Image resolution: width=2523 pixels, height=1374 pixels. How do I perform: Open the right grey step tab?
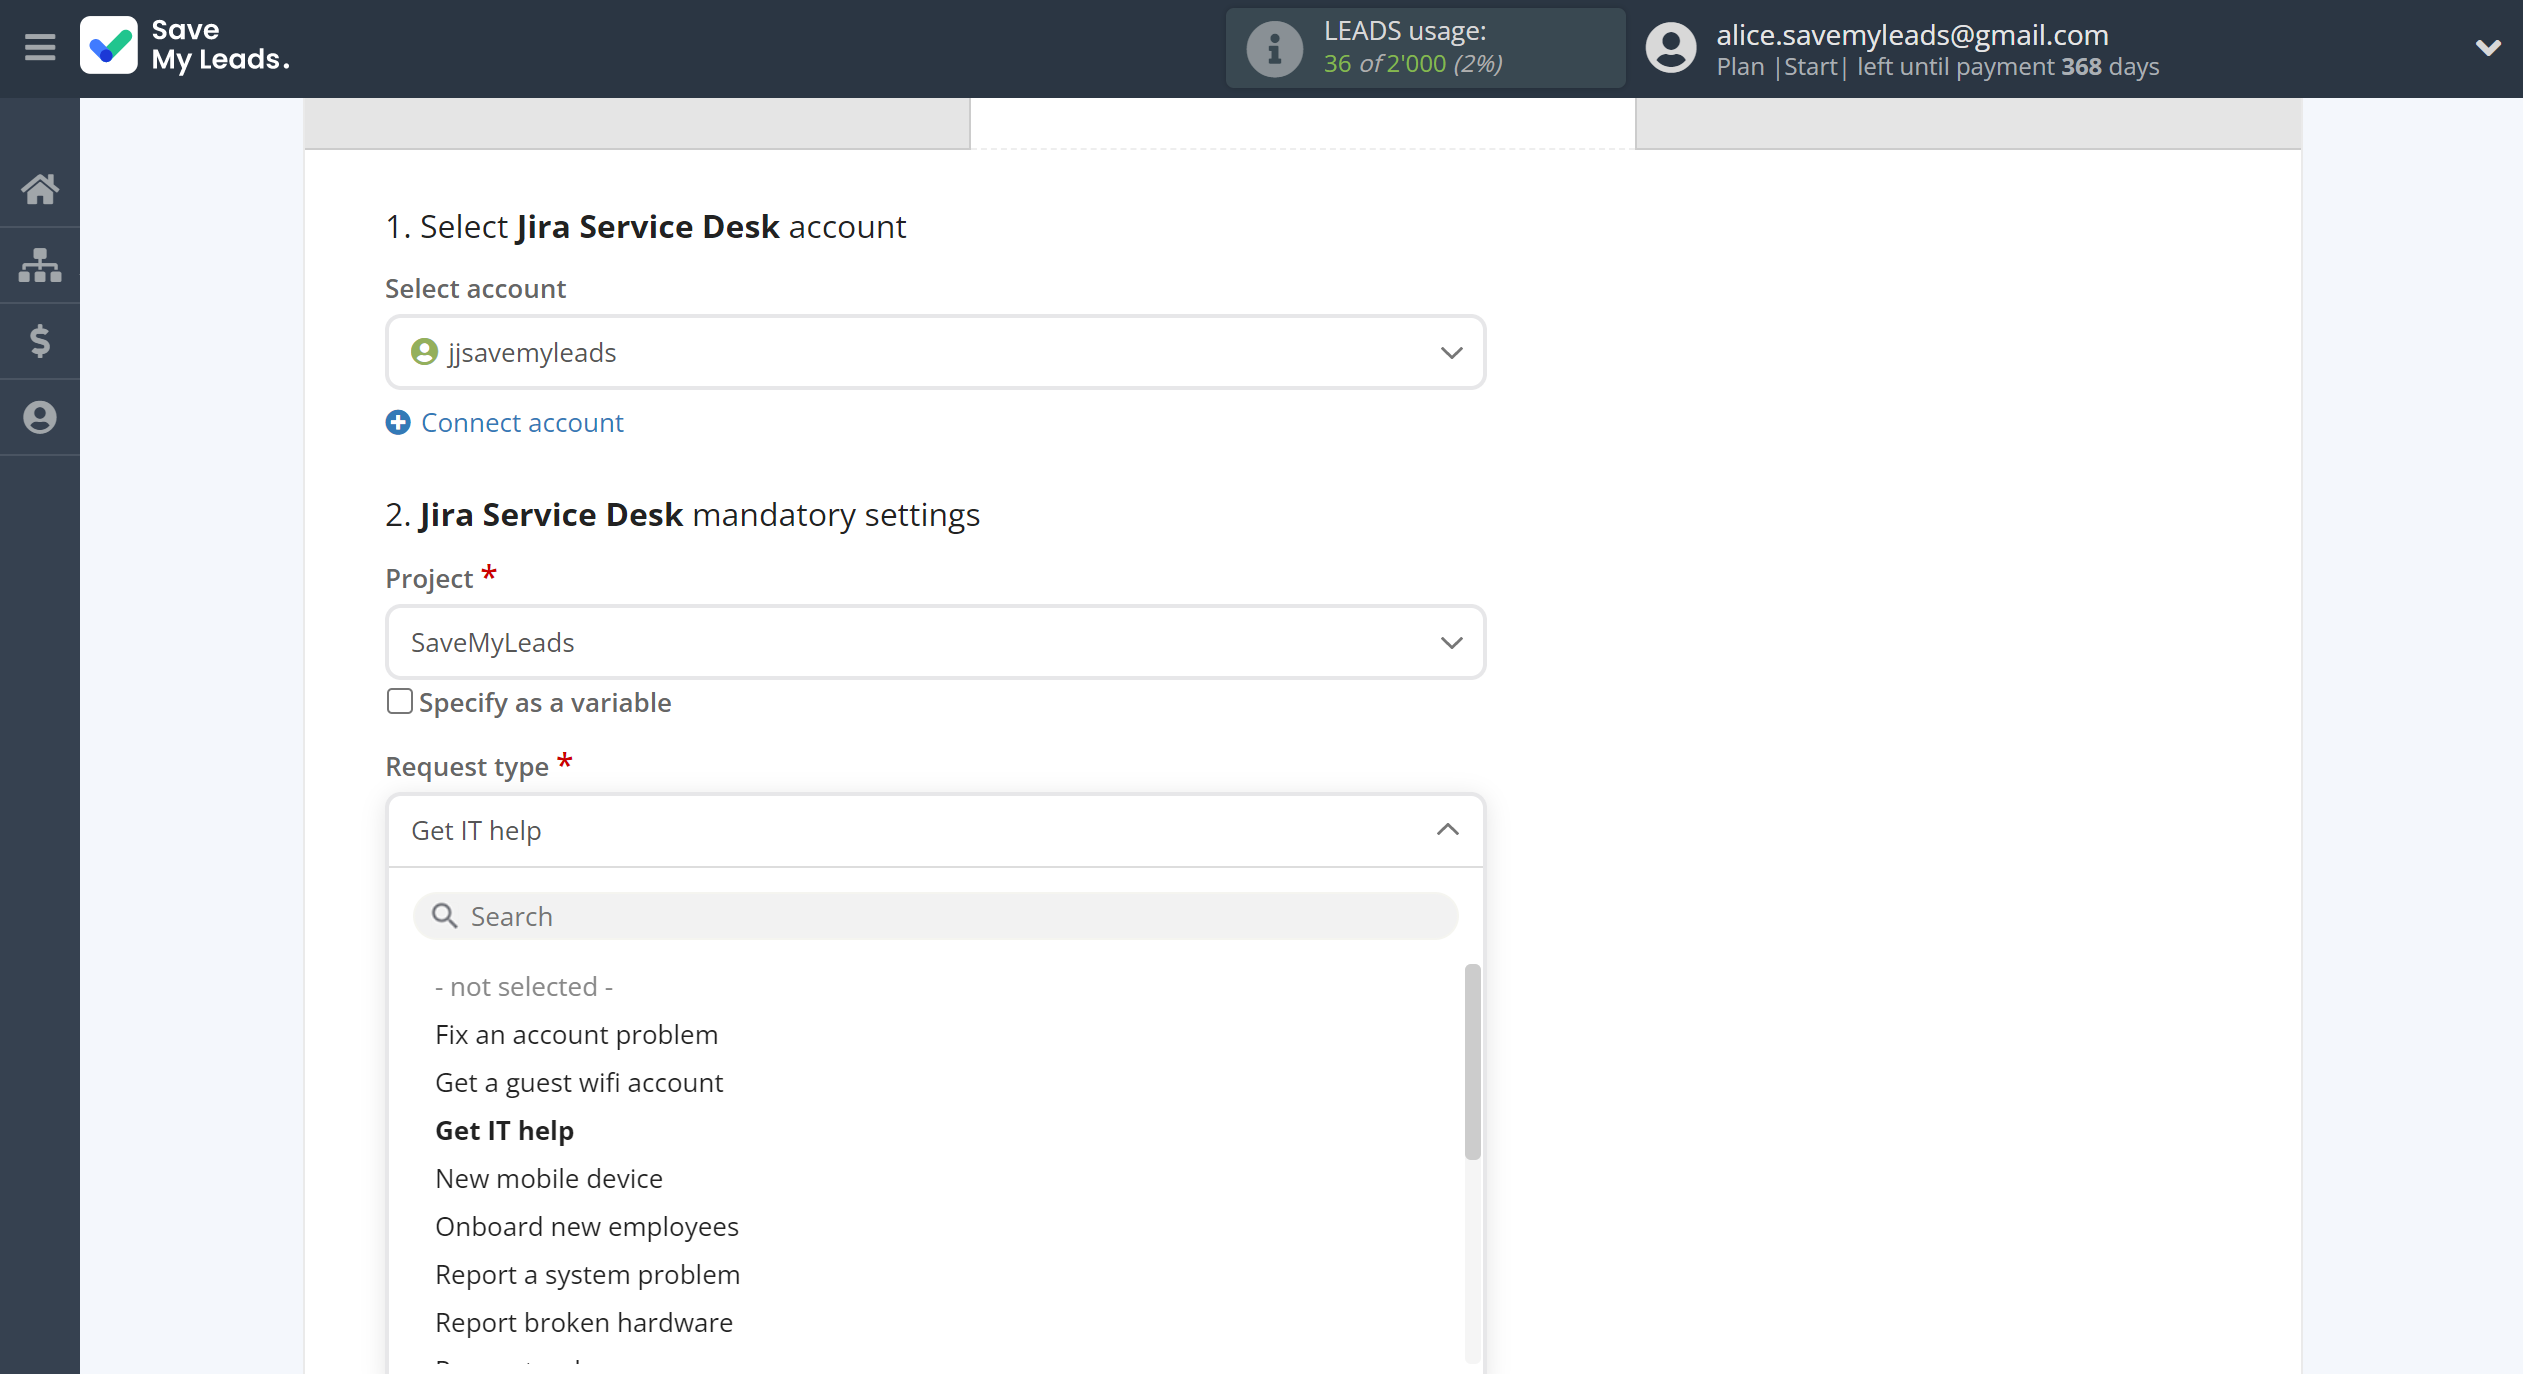point(1968,123)
